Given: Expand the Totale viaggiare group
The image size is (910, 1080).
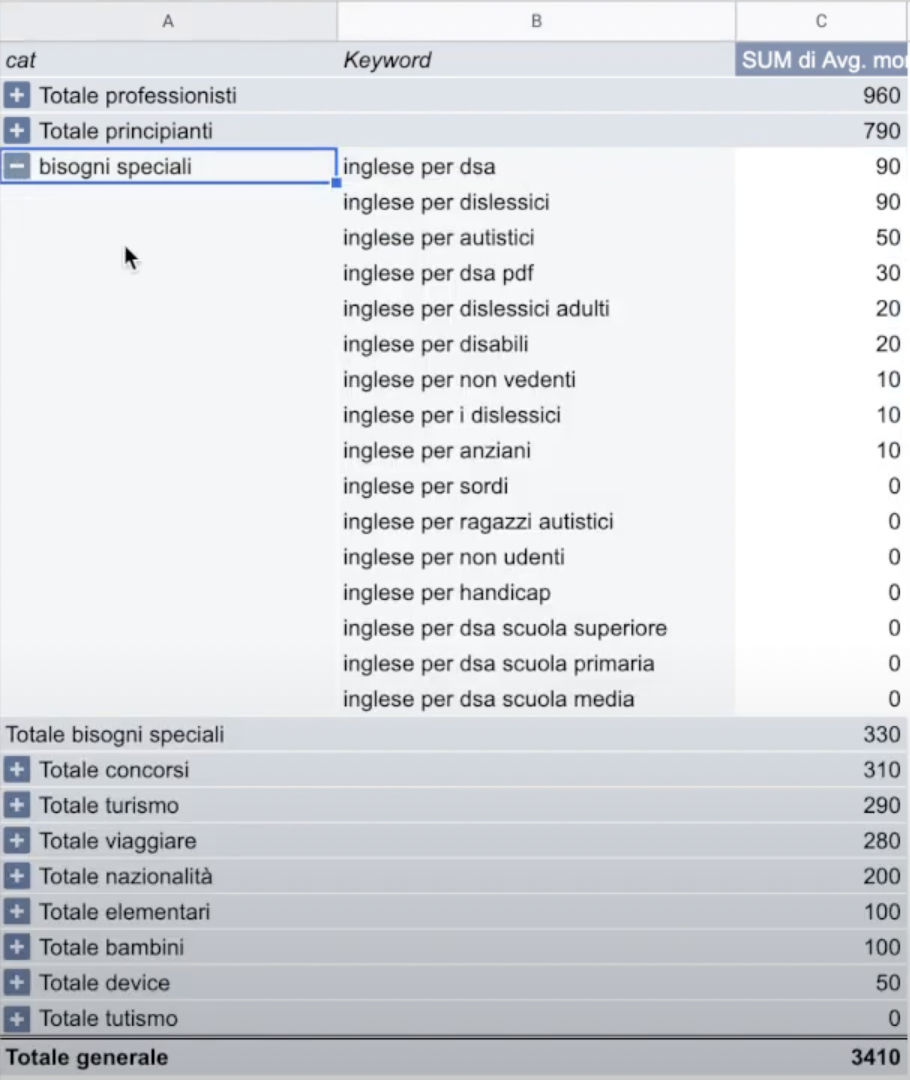Looking at the screenshot, I should point(18,840).
